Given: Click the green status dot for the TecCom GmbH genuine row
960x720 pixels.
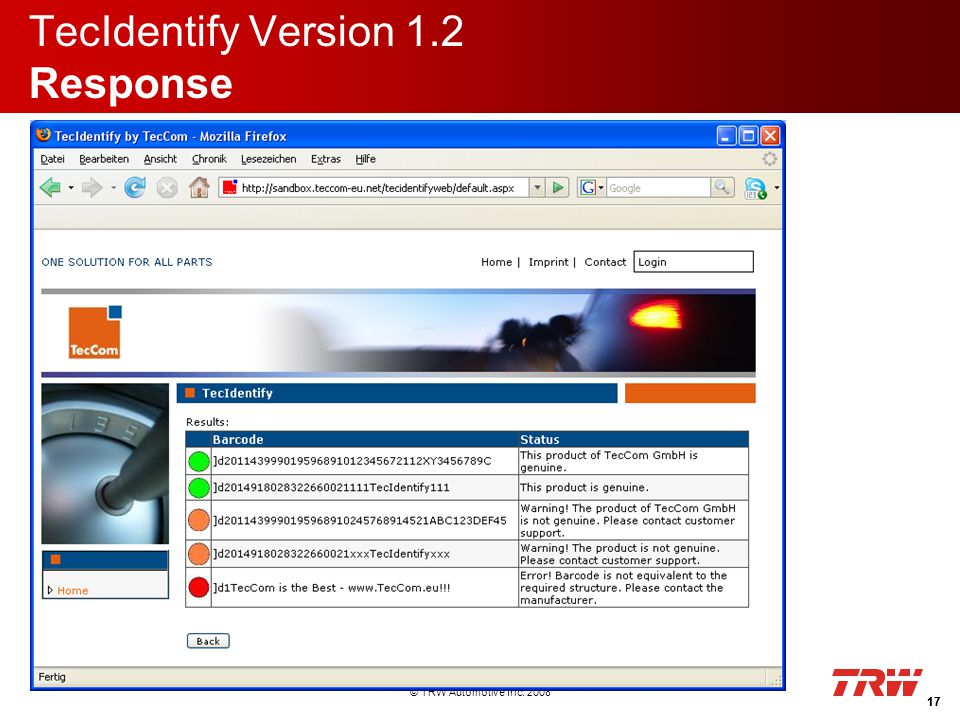Looking at the screenshot, I should pos(199,461).
